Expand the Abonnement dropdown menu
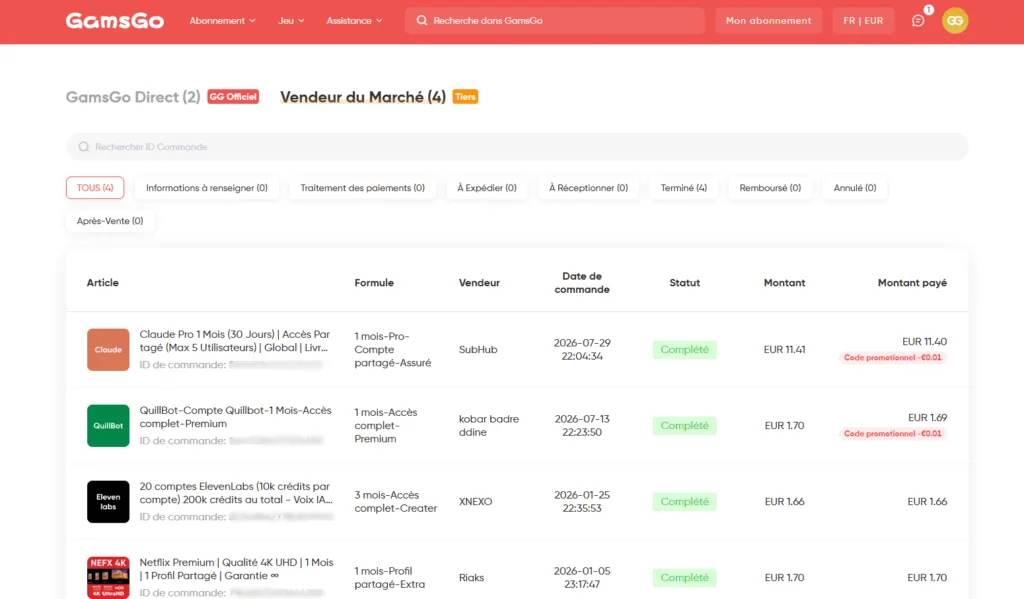 coord(222,21)
